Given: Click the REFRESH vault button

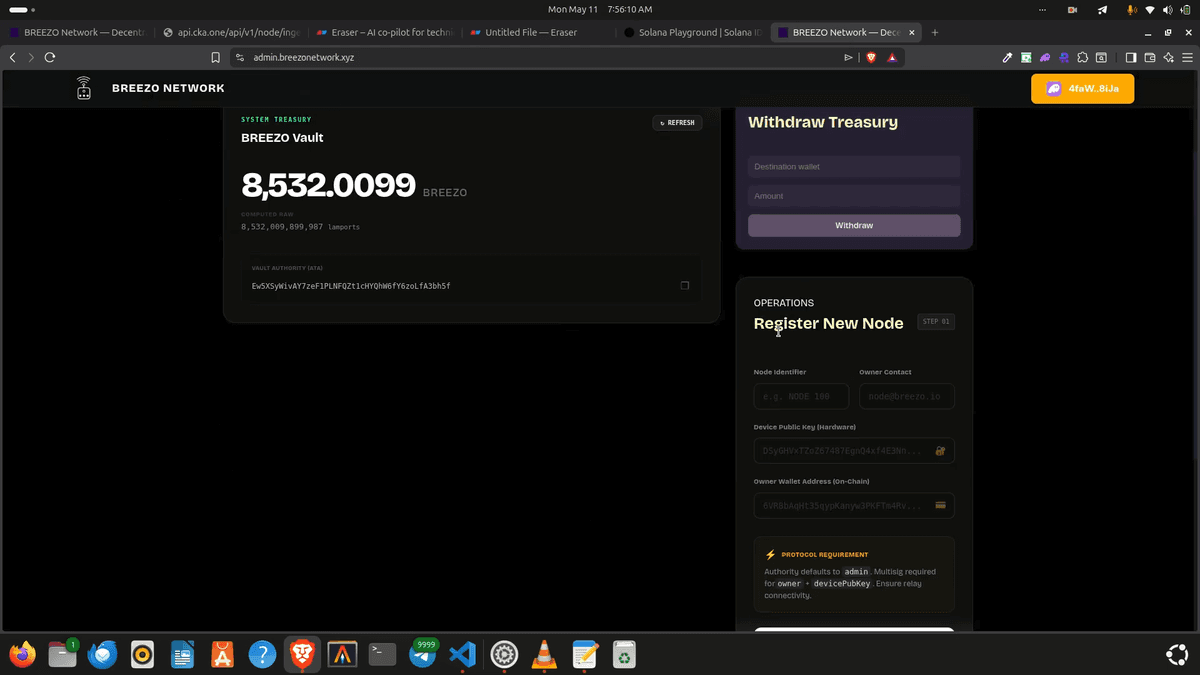Looking at the screenshot, I should (x=677, y=123).
